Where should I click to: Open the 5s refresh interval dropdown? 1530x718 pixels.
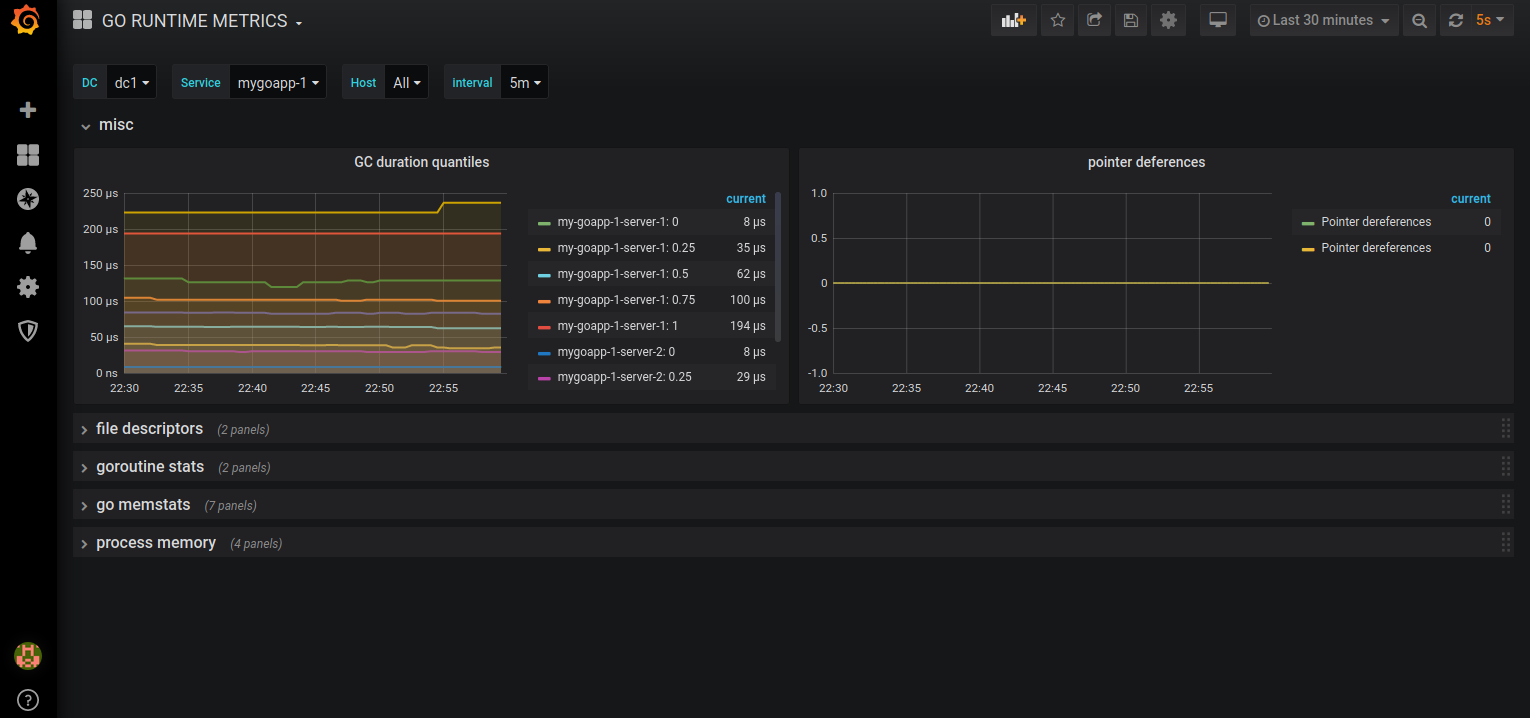pos(1491,20)
